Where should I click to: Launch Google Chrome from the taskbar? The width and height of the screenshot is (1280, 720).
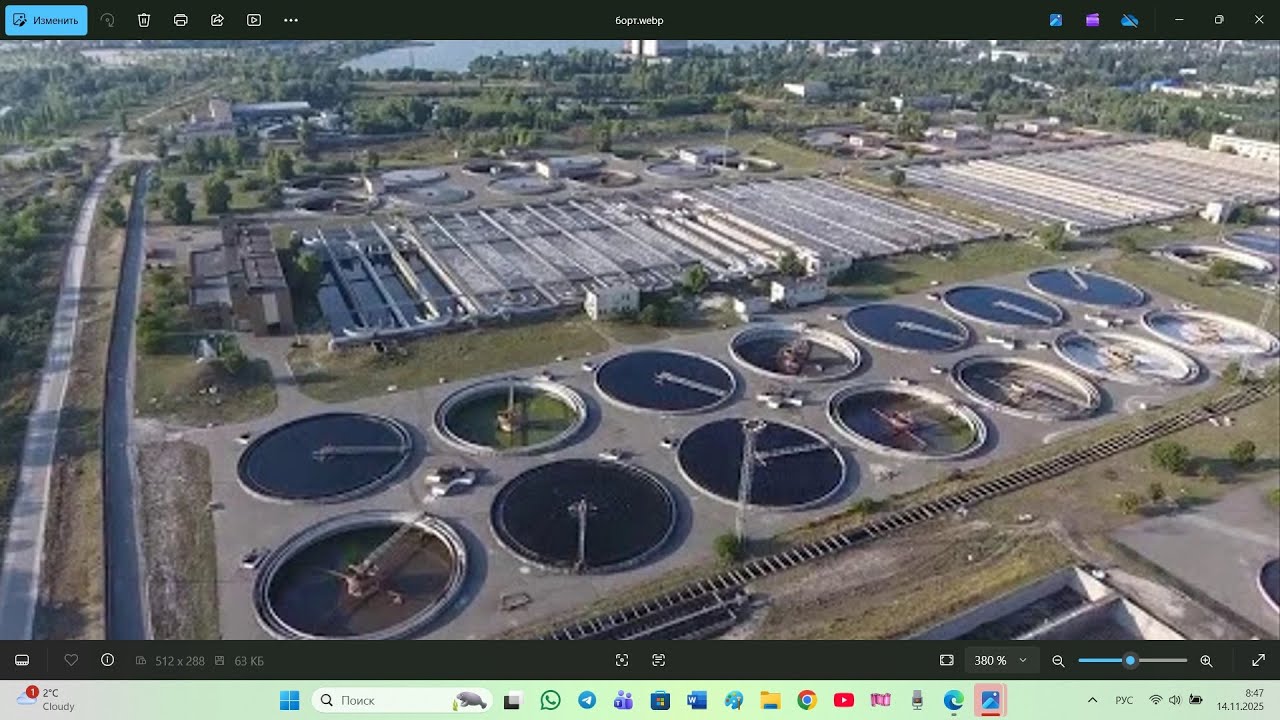(807, 700)
